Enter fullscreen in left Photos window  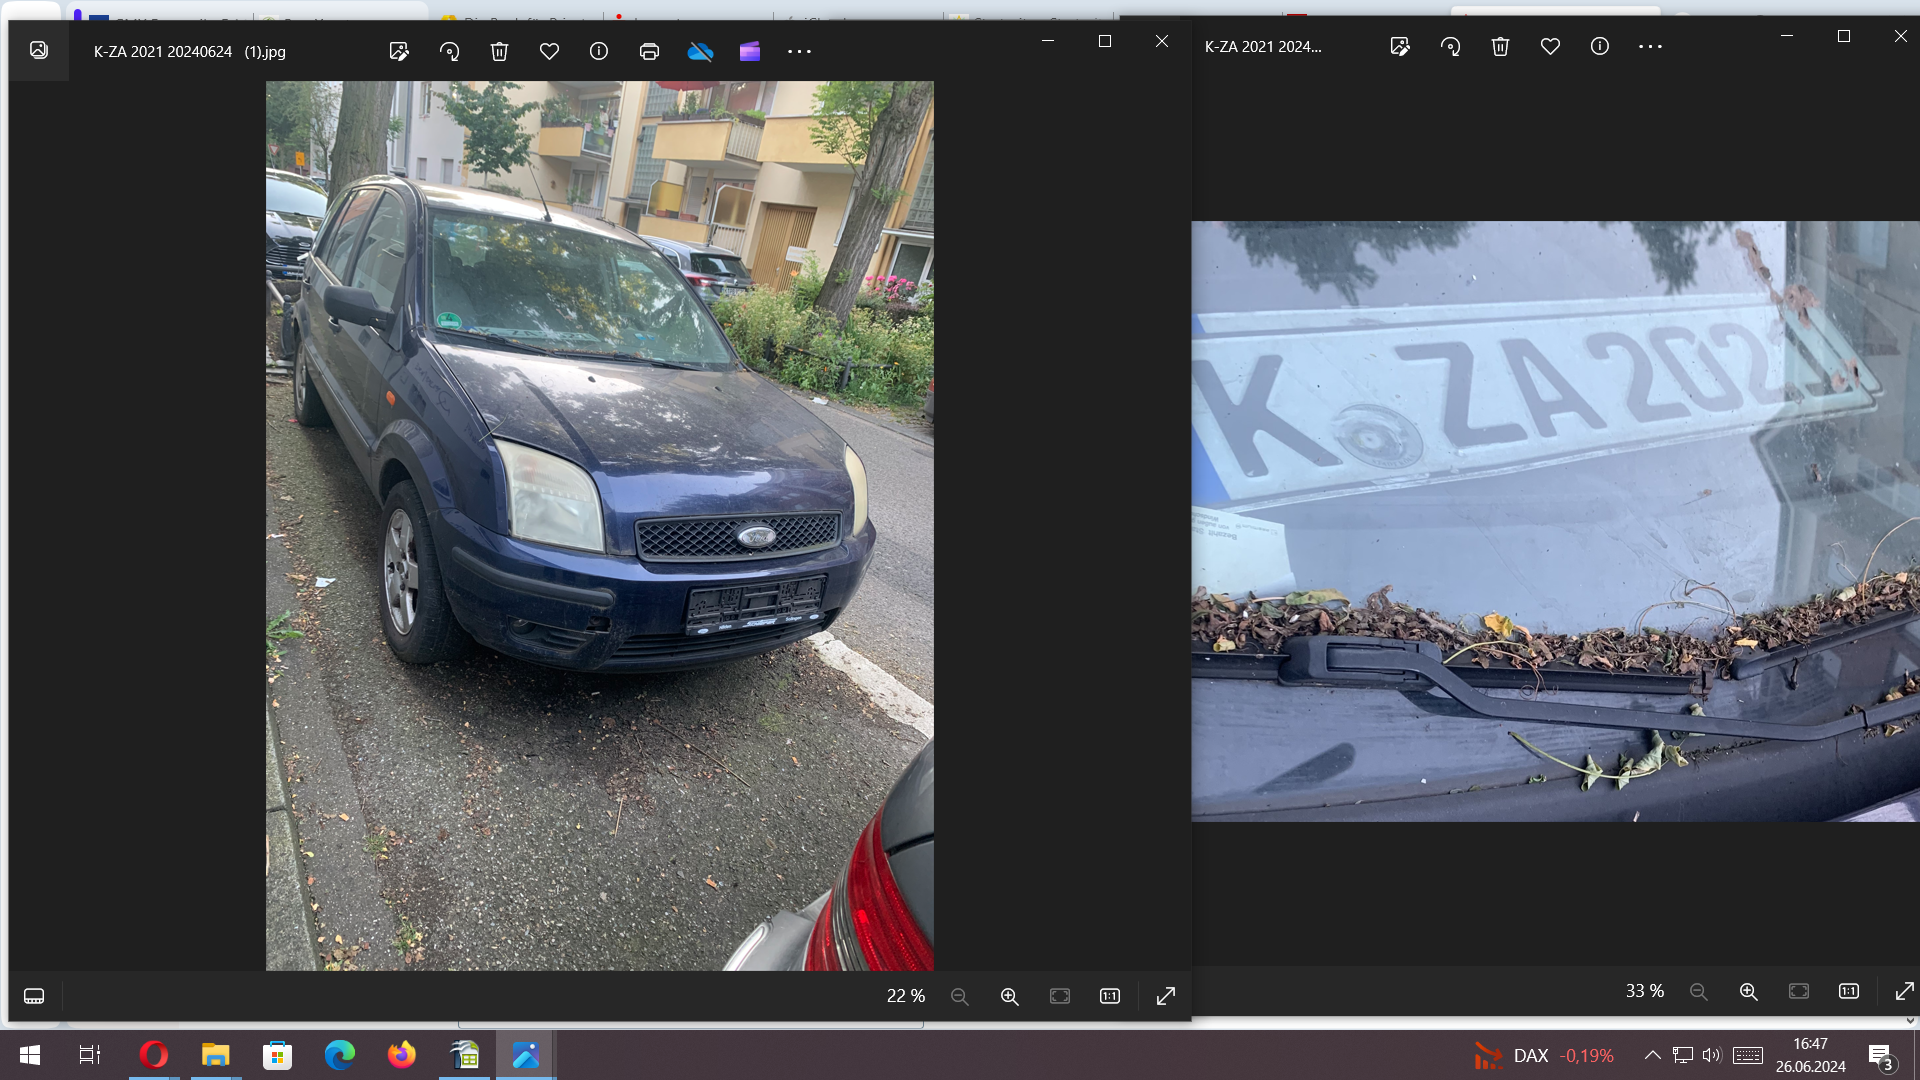coord(1166,996)
